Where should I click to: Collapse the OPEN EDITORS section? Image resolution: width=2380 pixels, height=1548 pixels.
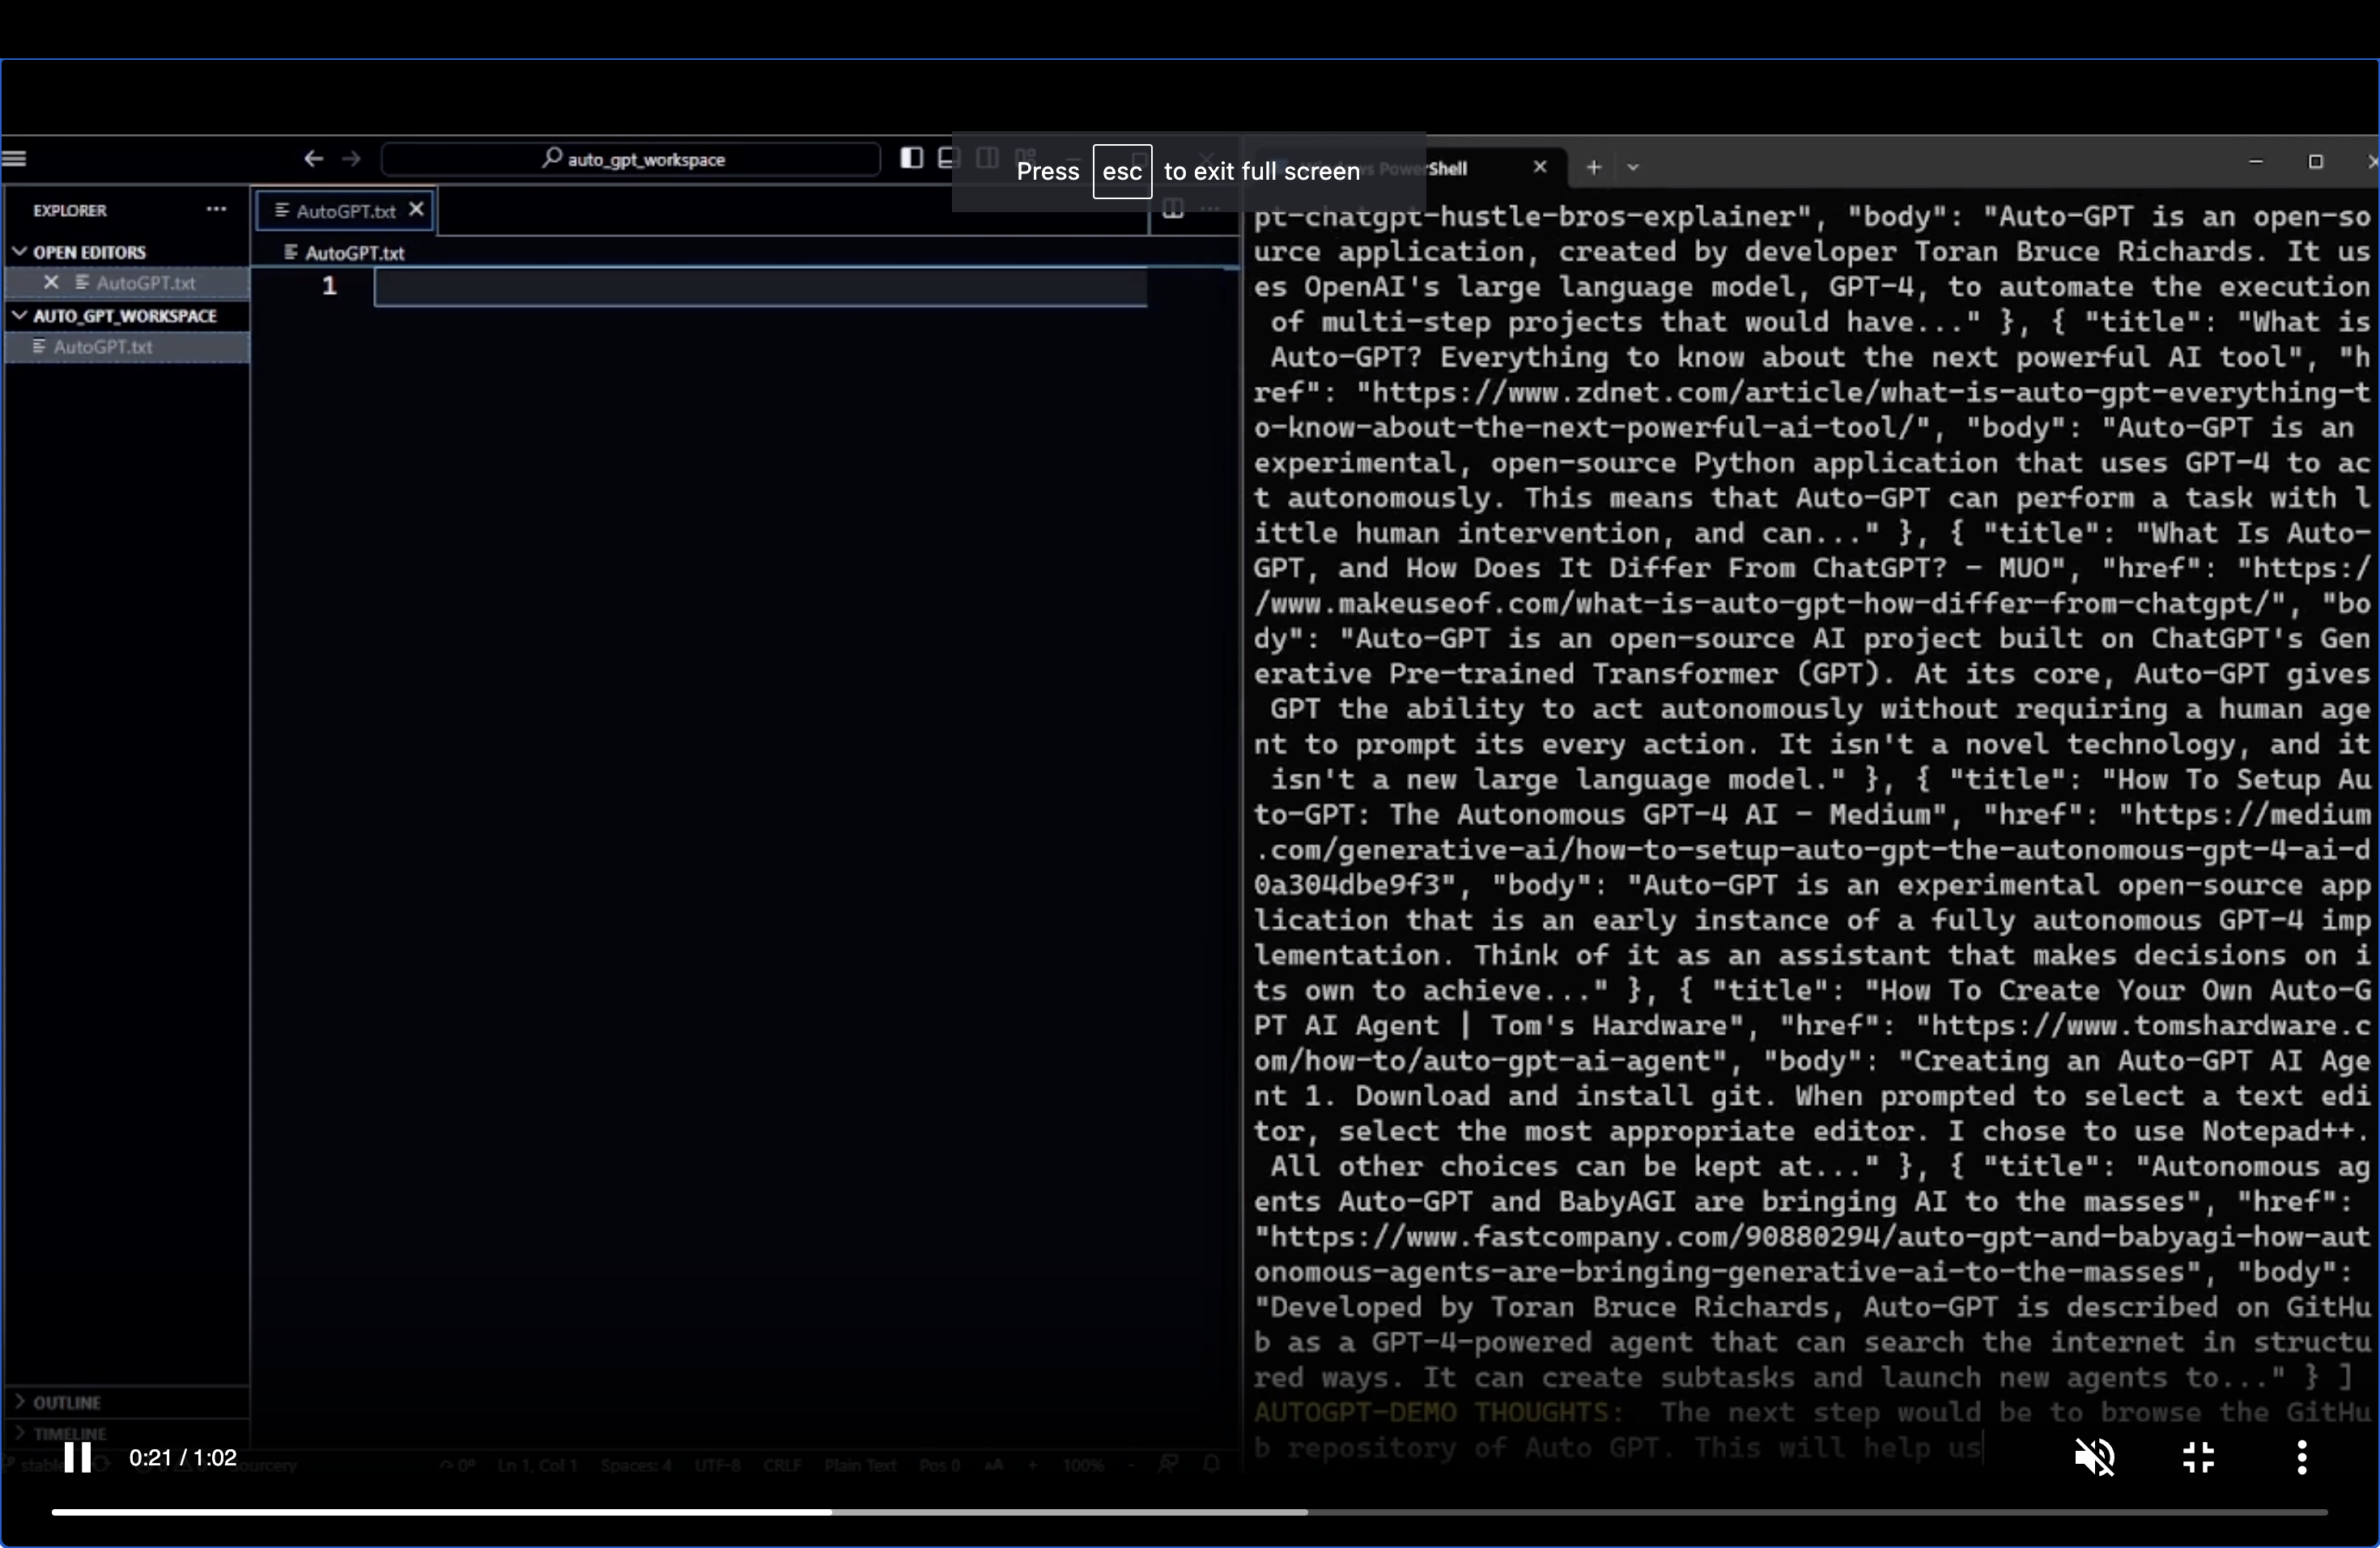click(x=19, y=251)
